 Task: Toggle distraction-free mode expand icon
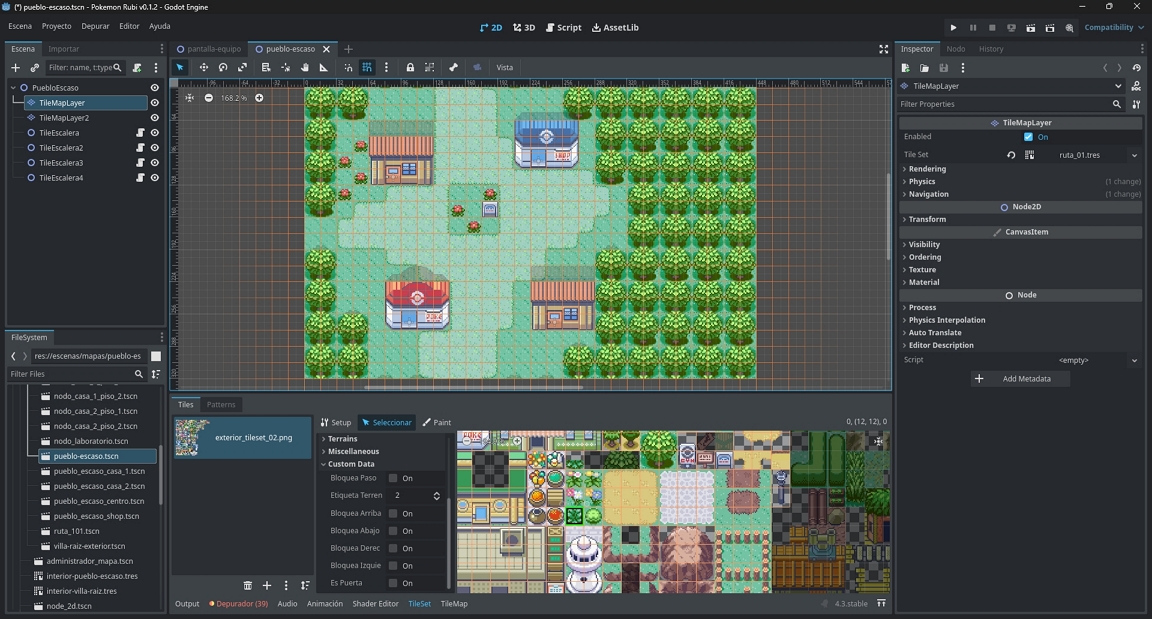click(x=883, y=49)
